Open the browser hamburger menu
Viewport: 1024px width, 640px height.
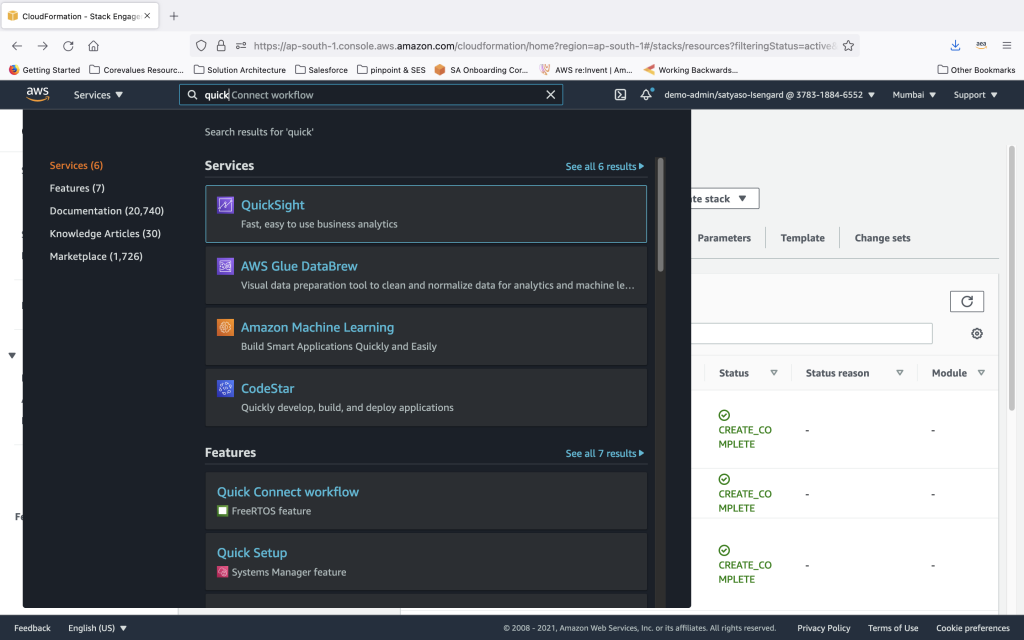tap(1006, 46)
